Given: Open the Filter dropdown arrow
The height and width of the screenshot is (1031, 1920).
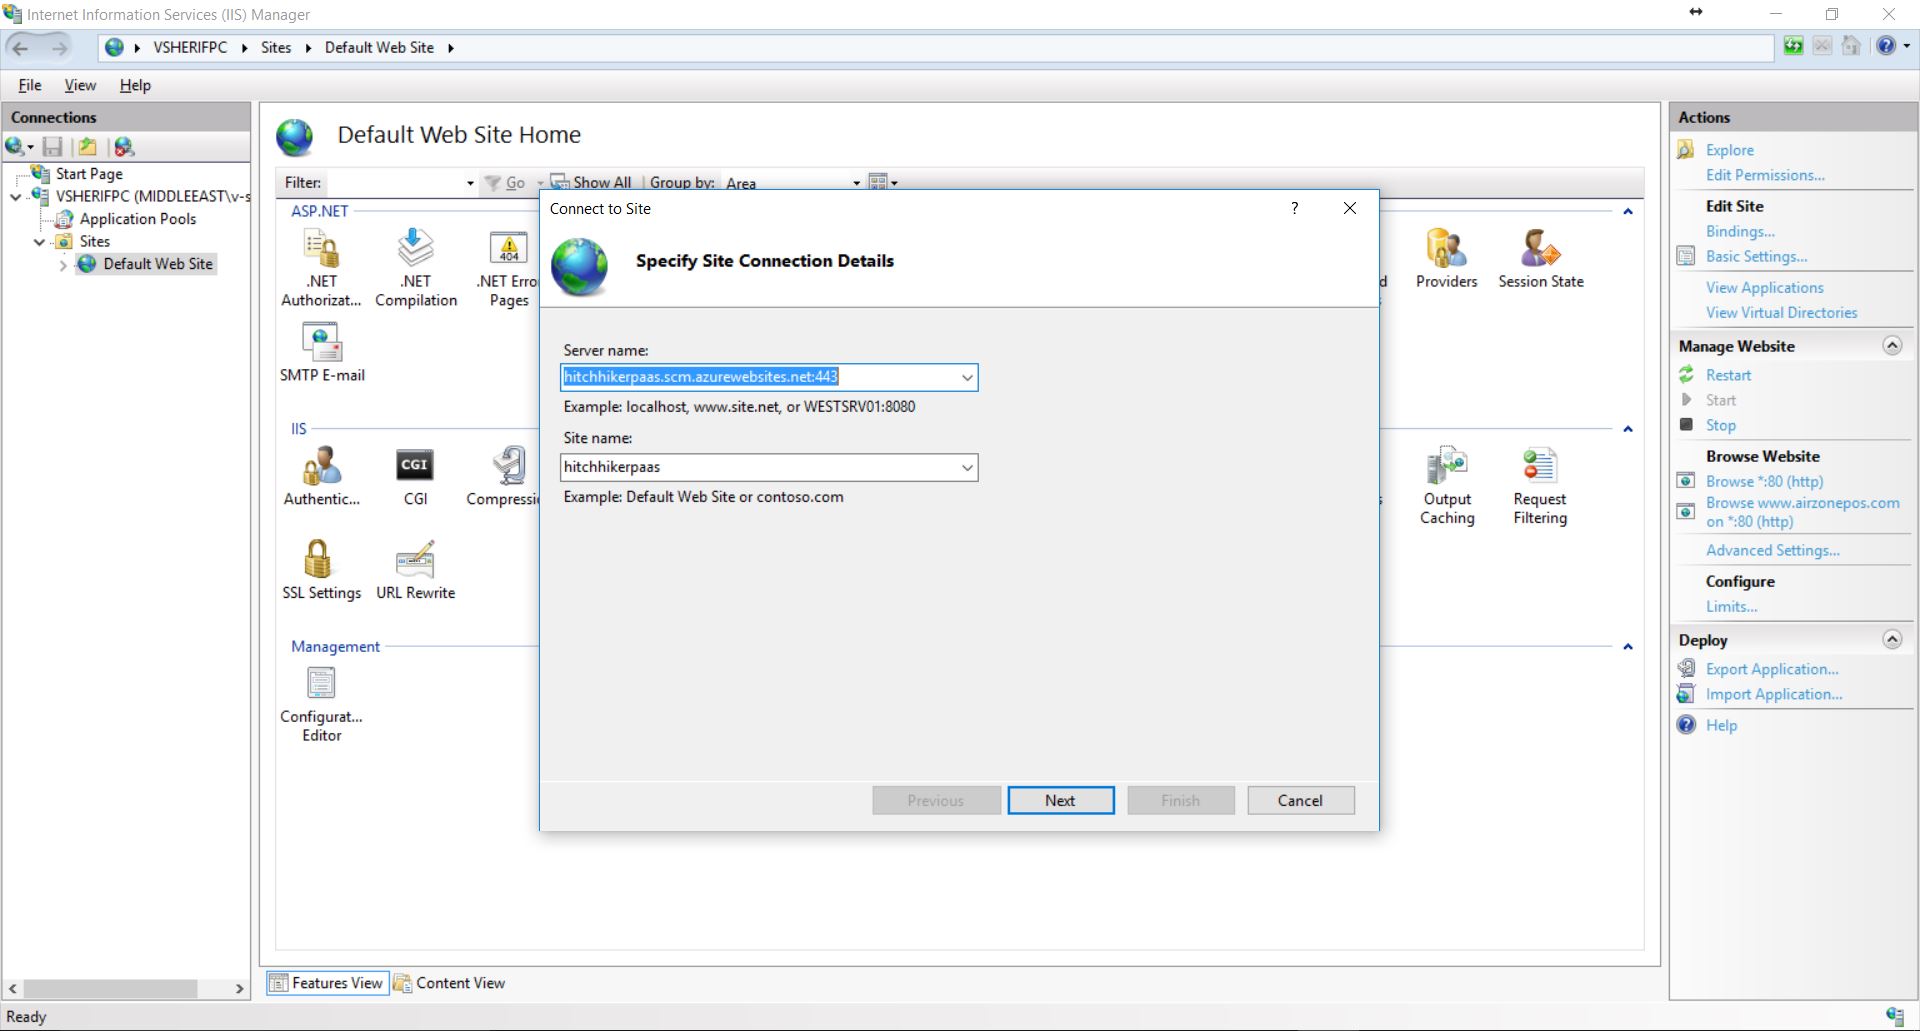Looking at the screenshot, I should (x=470, y=183).
